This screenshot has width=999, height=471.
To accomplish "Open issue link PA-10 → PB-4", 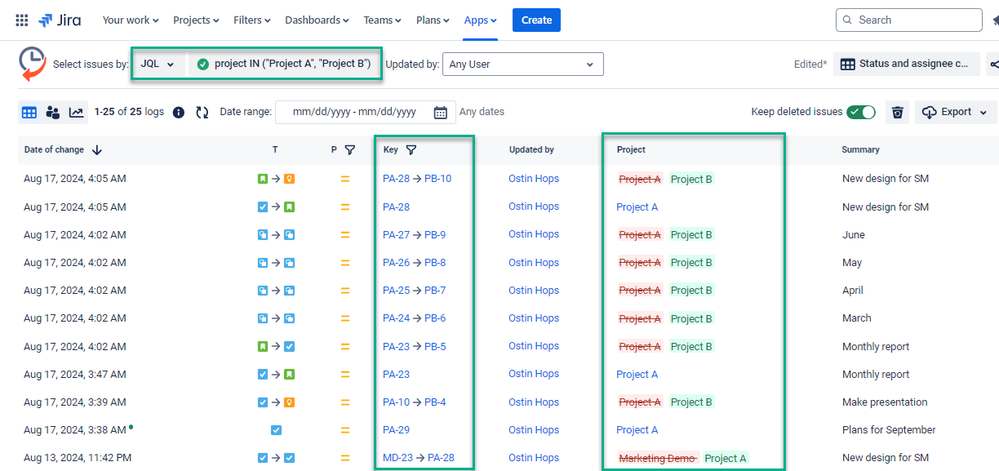I will coord(414,402).
